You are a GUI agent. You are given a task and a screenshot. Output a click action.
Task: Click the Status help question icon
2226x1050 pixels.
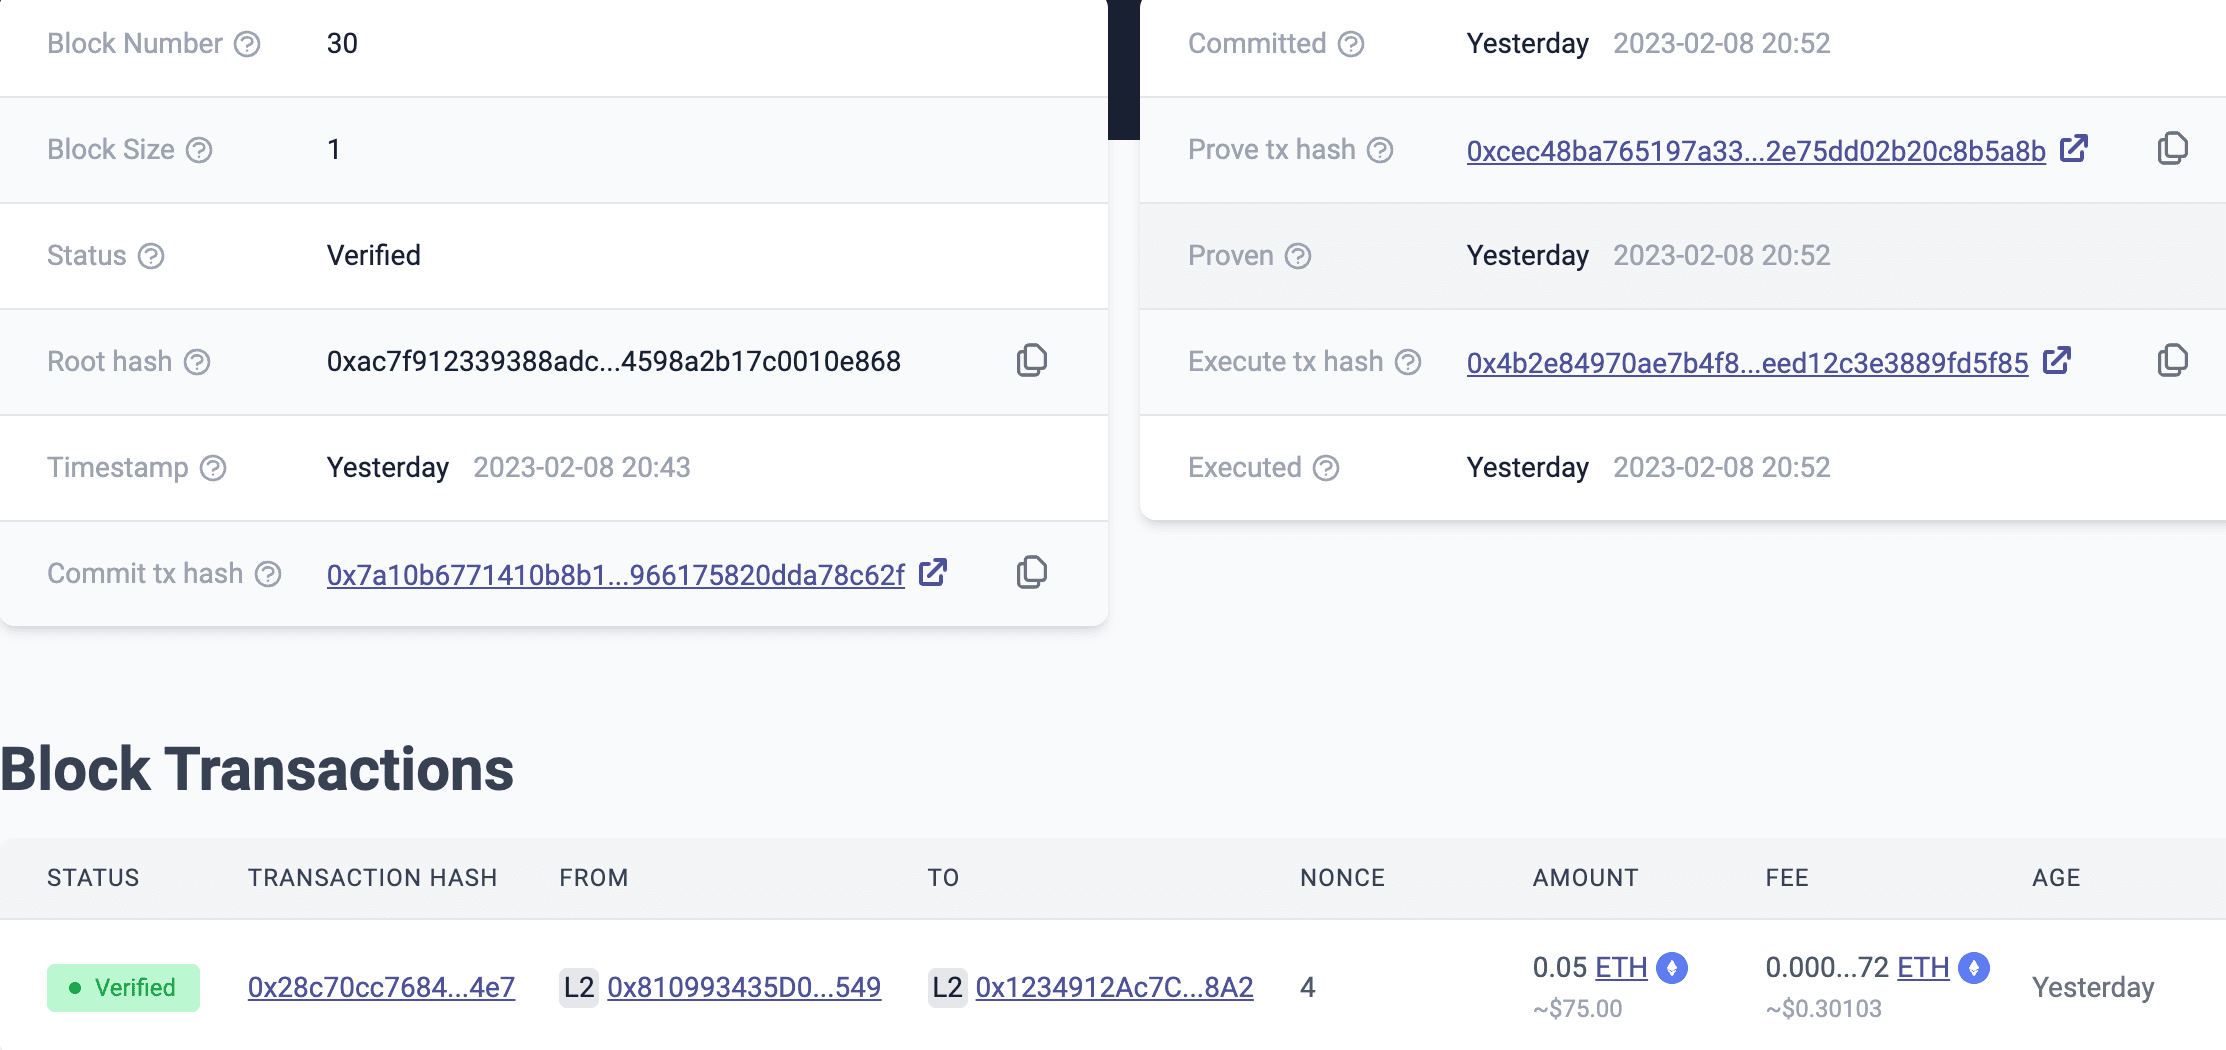(x=151, y=256)
